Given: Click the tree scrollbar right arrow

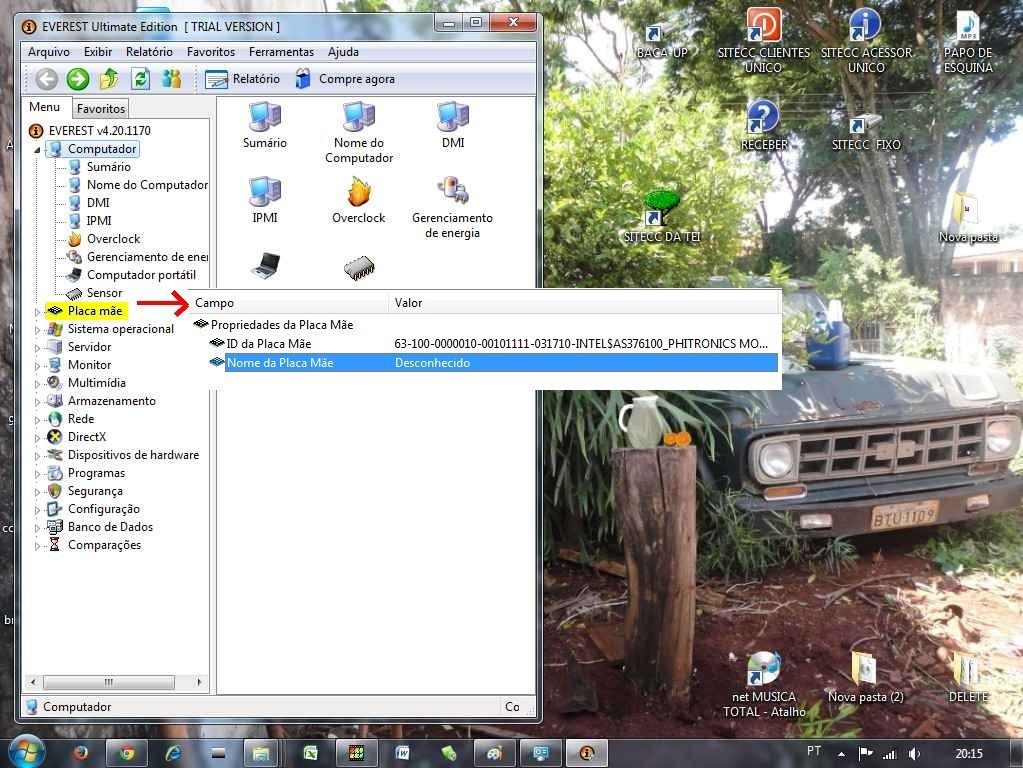Looking at the screenshot, I should (198, 682).
